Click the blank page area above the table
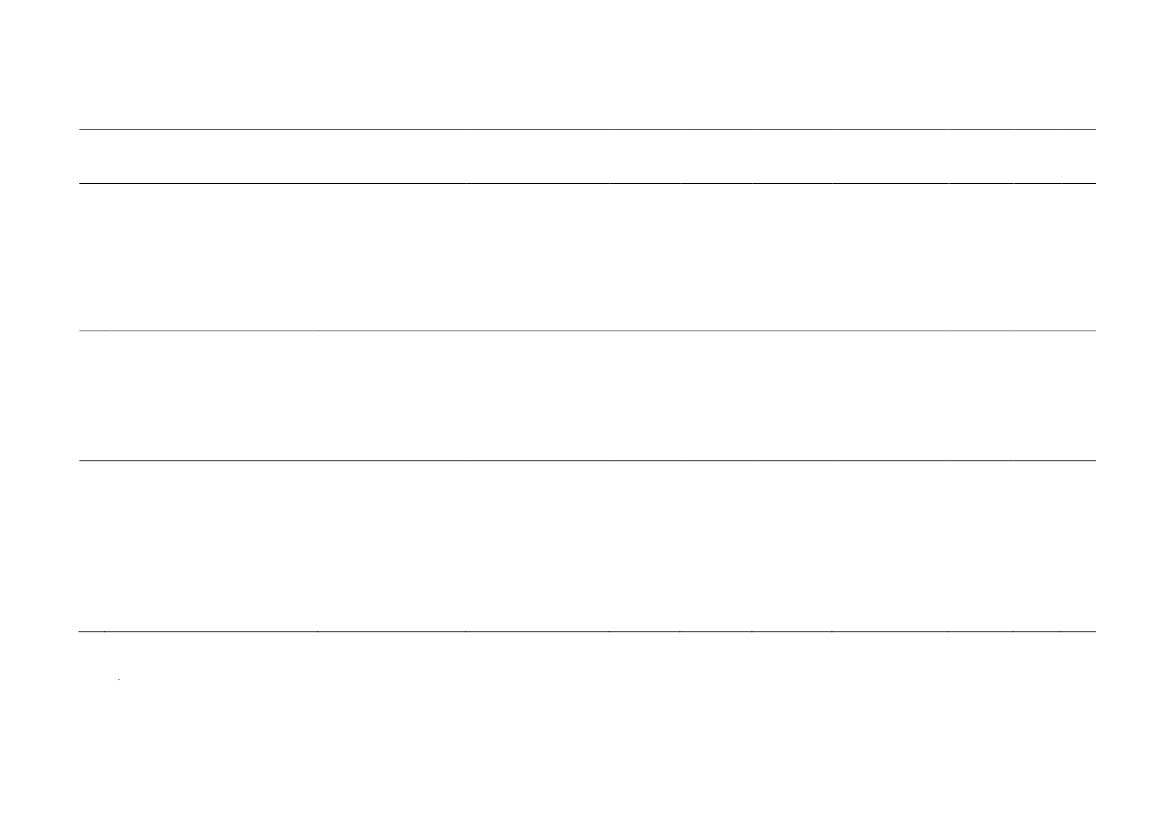 point(584,64)
